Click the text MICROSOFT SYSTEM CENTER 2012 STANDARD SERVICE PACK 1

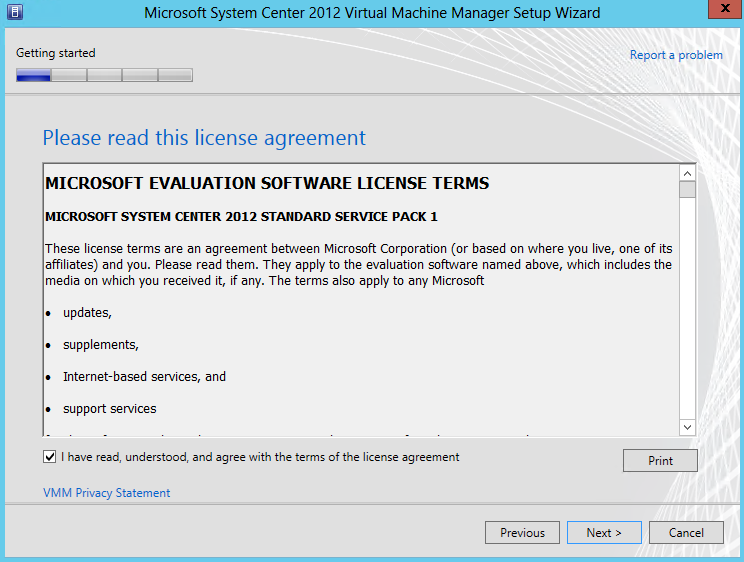(241, 216)
